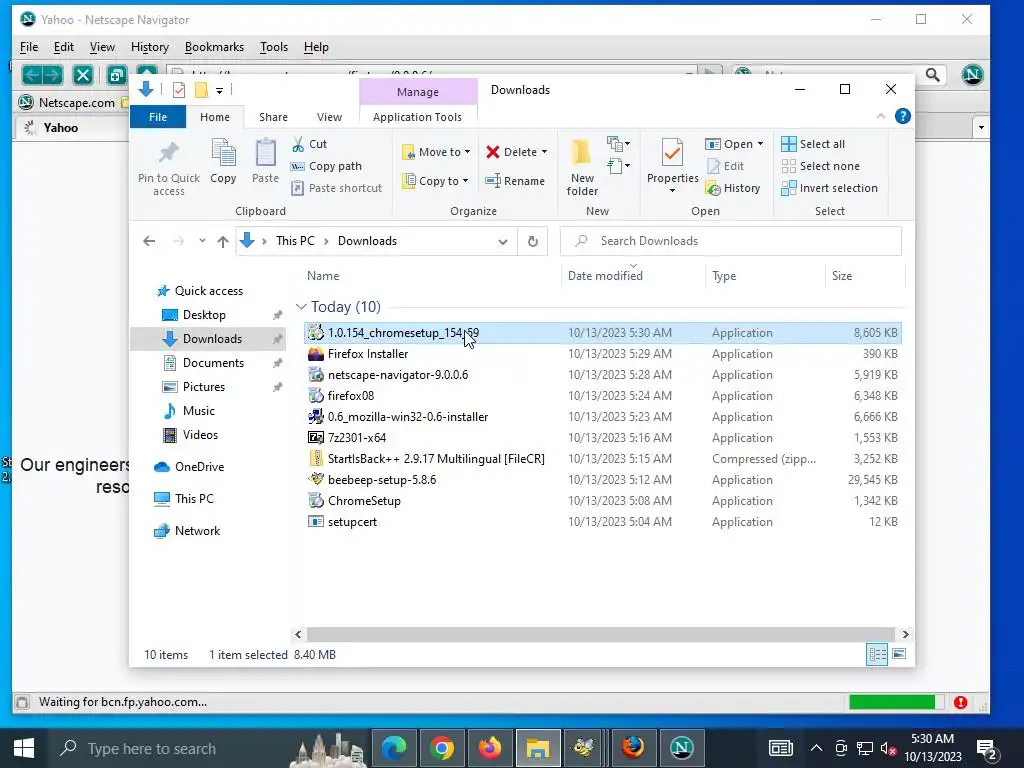The image size is (1024, 768).
Task: Open Microsoft Edge from taskbar
Action: tap(394, 748)
